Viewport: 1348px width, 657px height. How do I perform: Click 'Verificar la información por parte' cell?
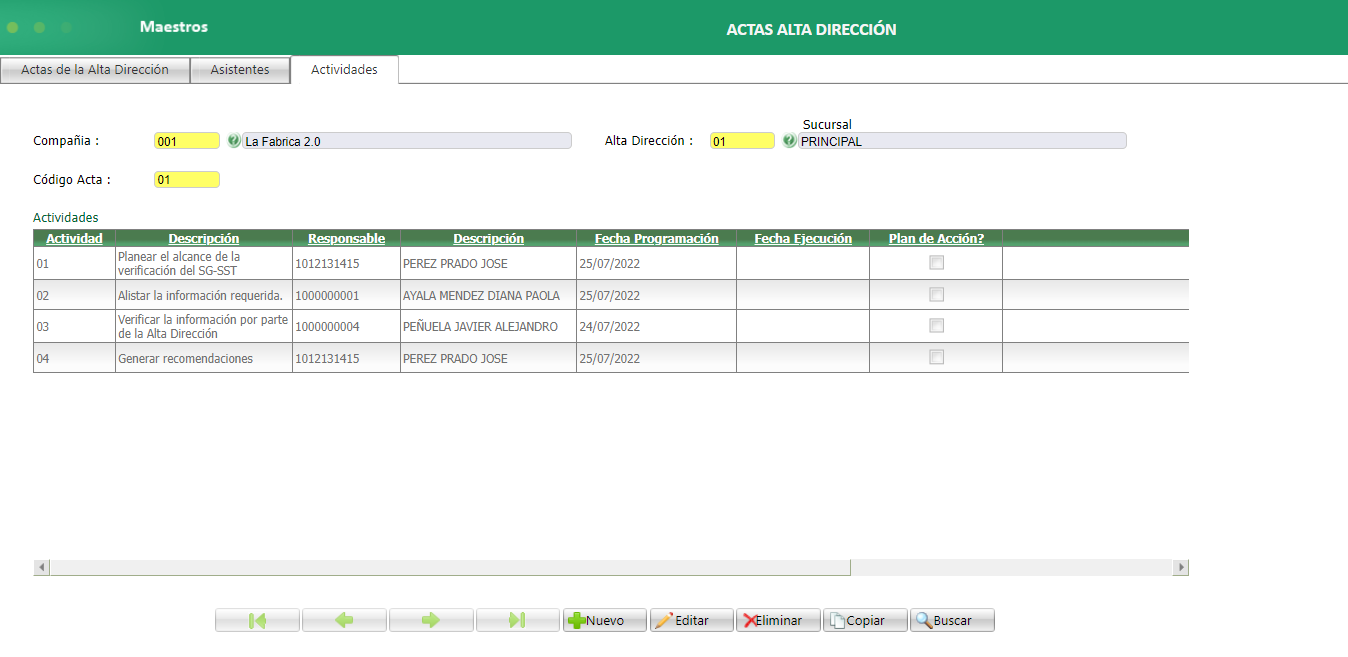[x=204, y=326]
